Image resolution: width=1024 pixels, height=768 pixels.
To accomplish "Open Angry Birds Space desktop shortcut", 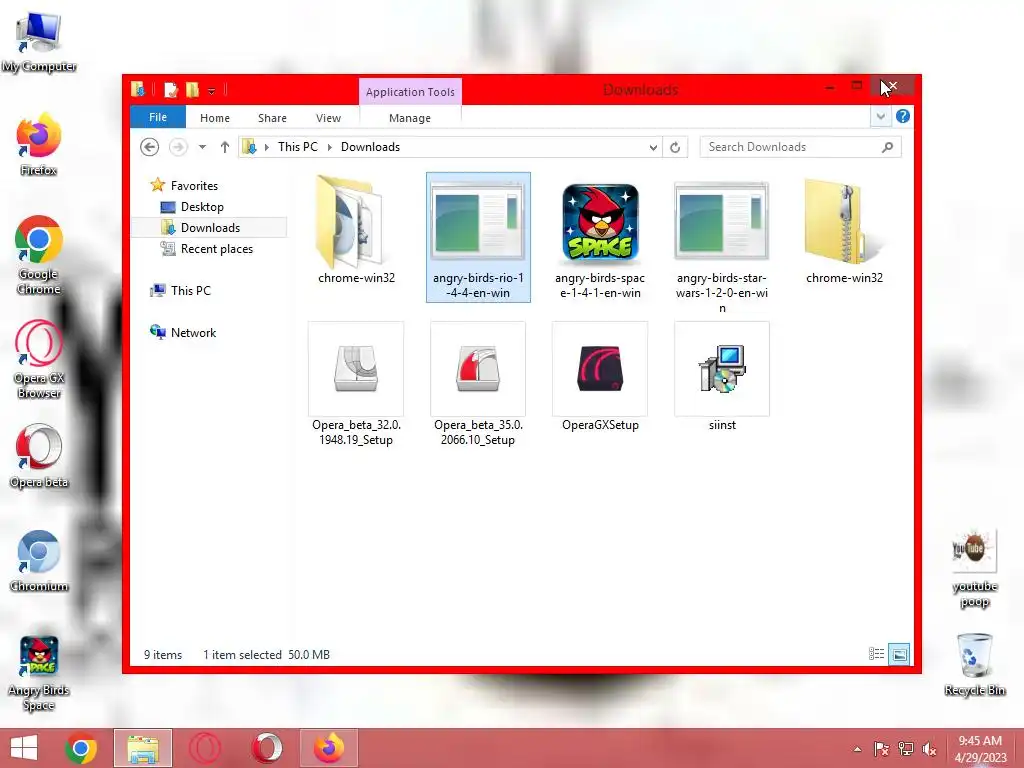I will 39,673.
